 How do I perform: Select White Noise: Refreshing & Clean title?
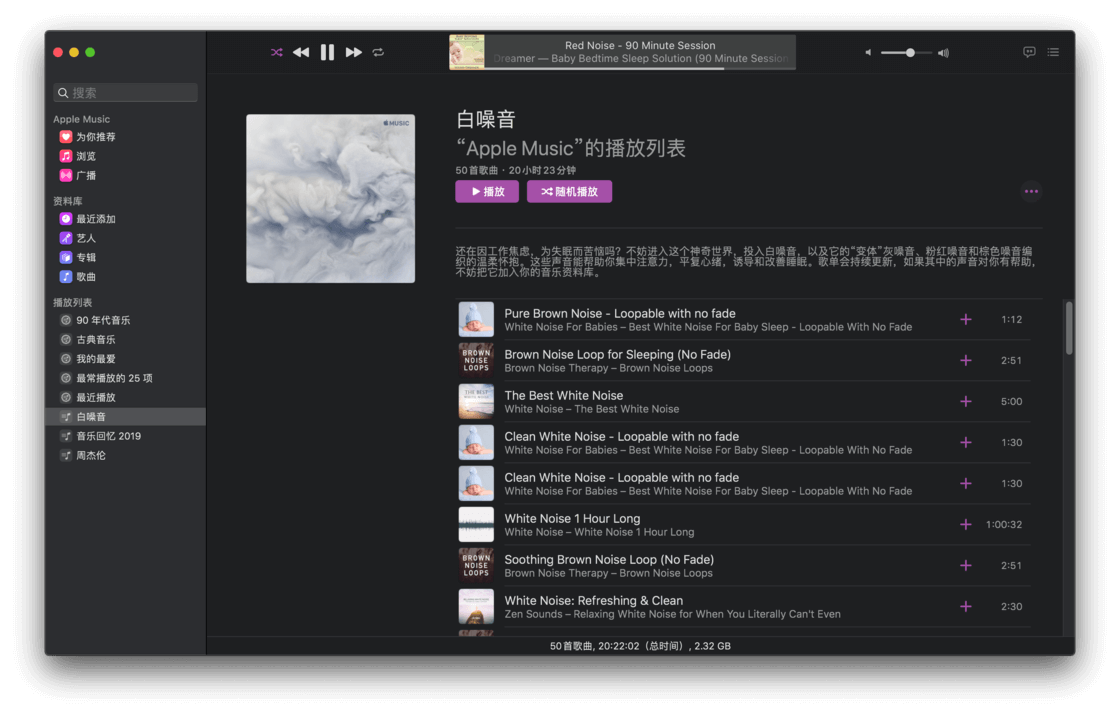tap(594, 601)
